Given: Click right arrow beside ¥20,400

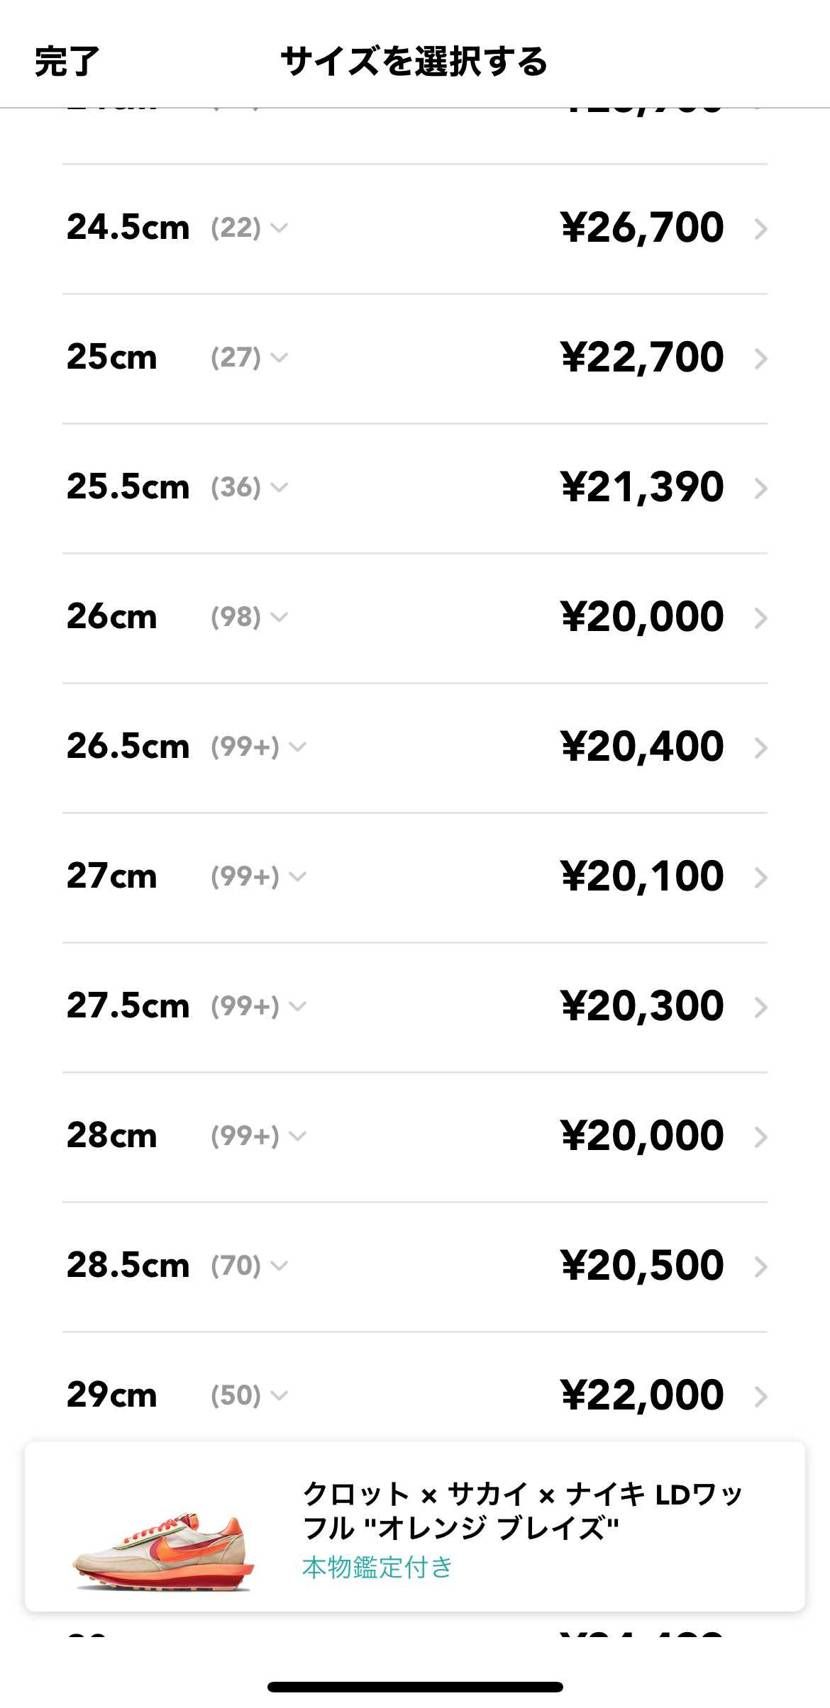Looking at the screenshot, I should point(761,748).
